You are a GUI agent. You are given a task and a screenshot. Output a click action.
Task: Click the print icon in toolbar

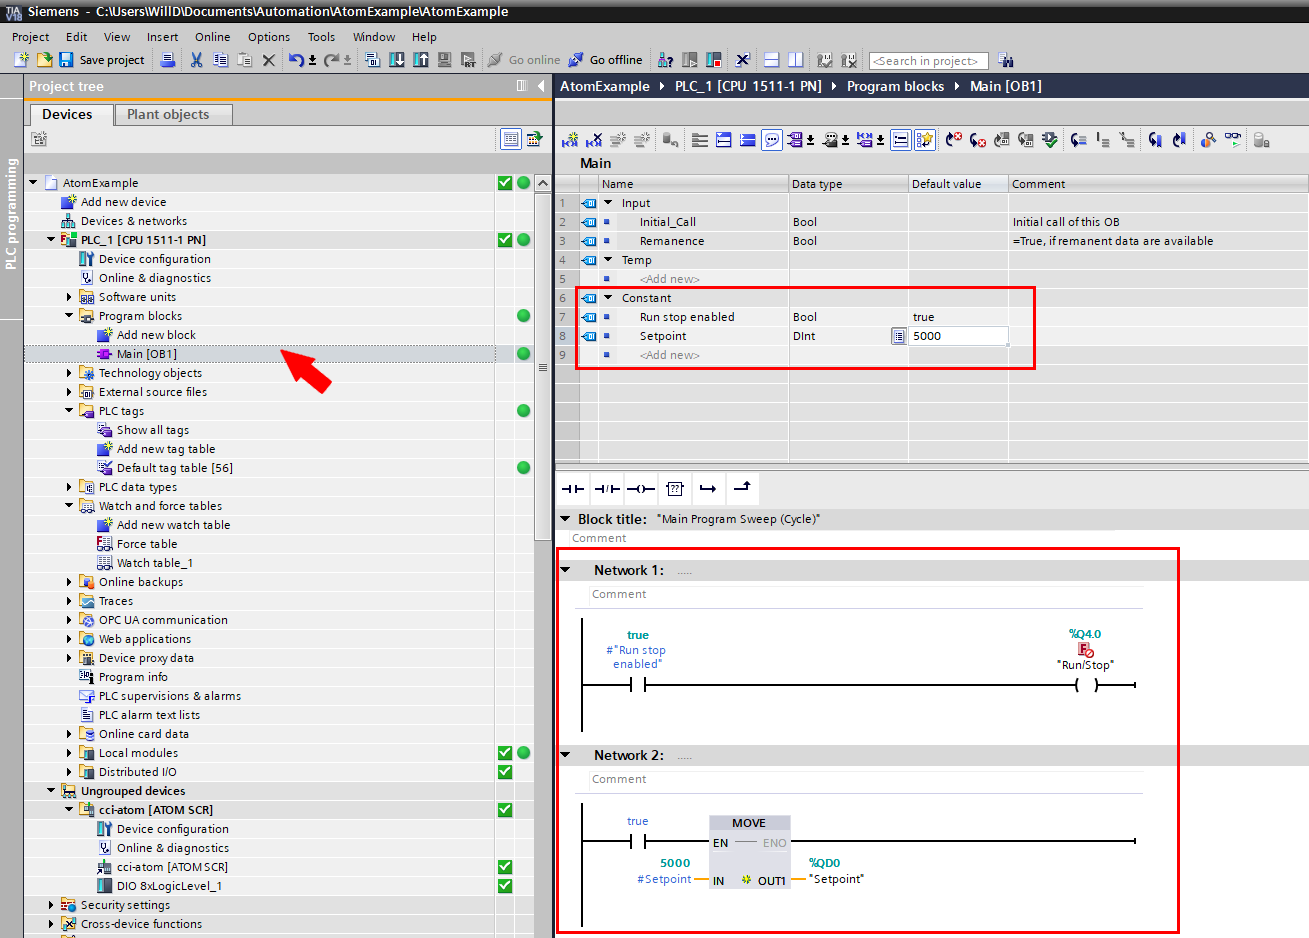168,60
